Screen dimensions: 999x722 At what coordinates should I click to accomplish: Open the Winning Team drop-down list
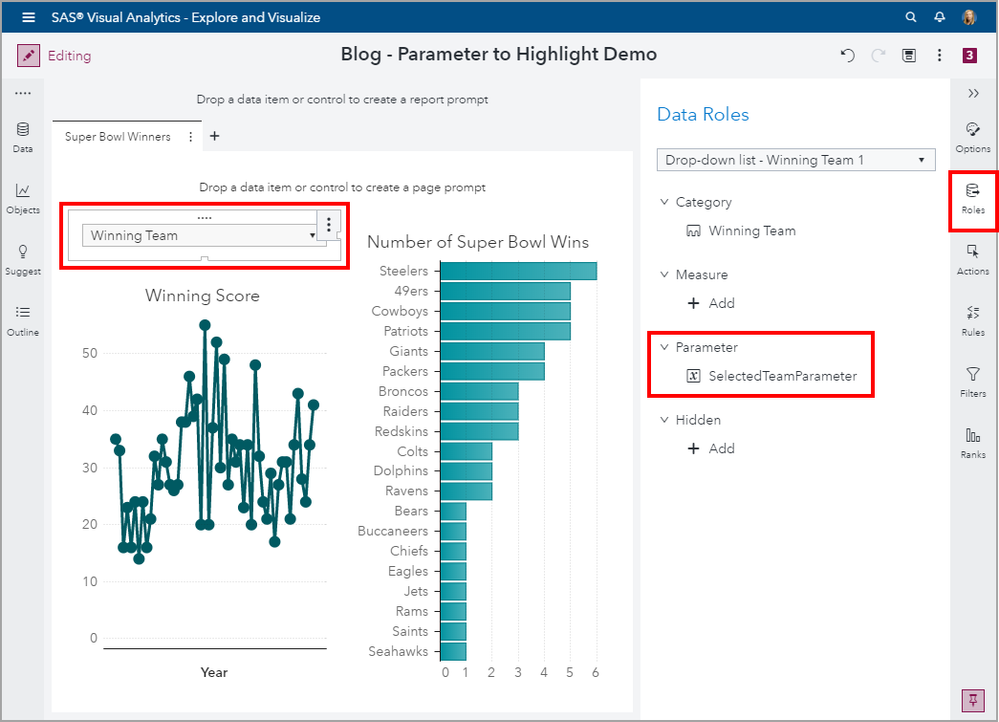200,236
